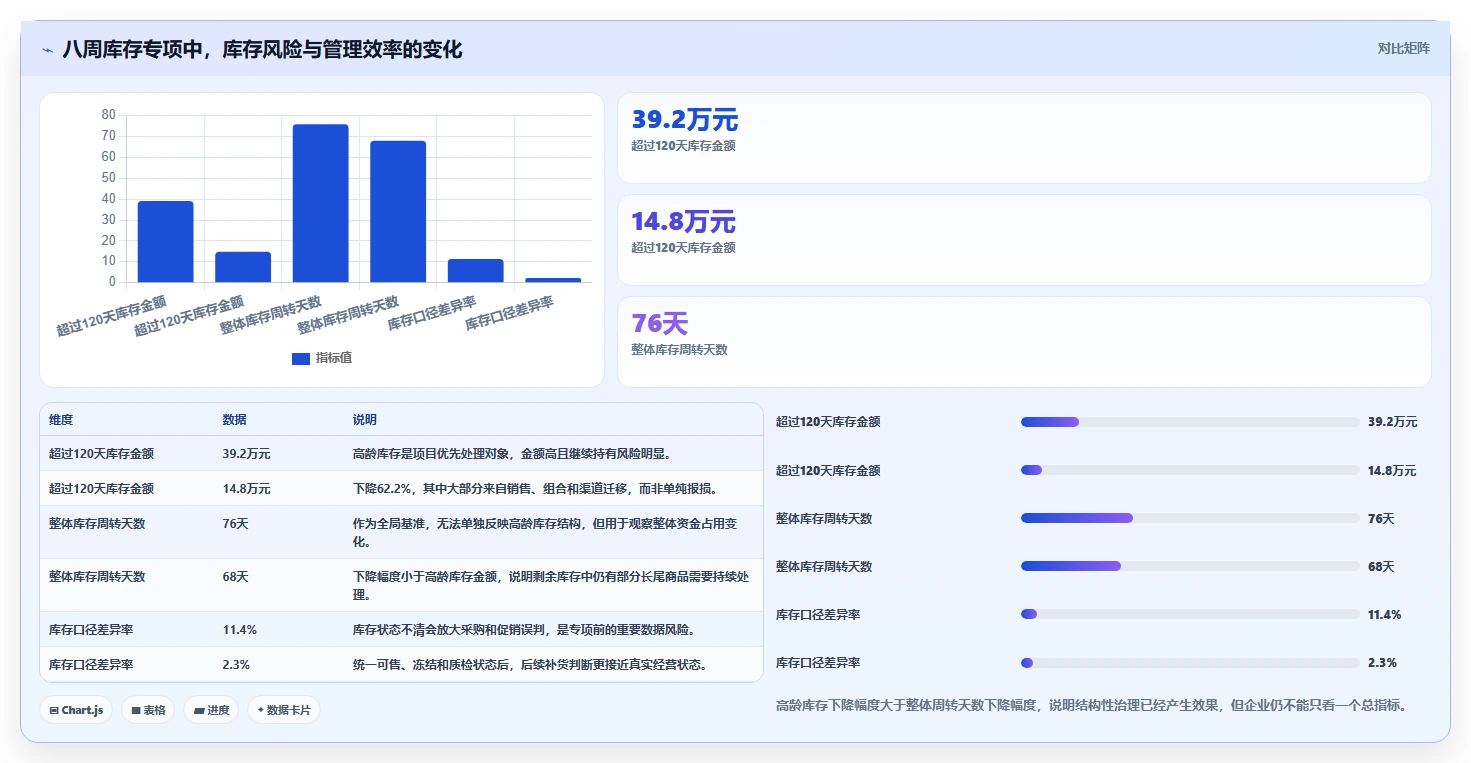1471x763 pixels.
Task: Select the 进度 chip
Action: (211, 710)
